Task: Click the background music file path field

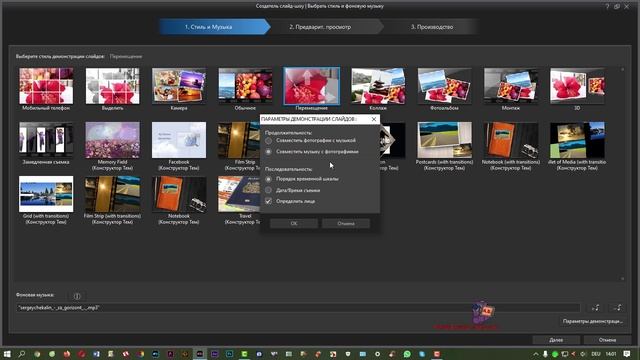Action: (x=298, y=308)
